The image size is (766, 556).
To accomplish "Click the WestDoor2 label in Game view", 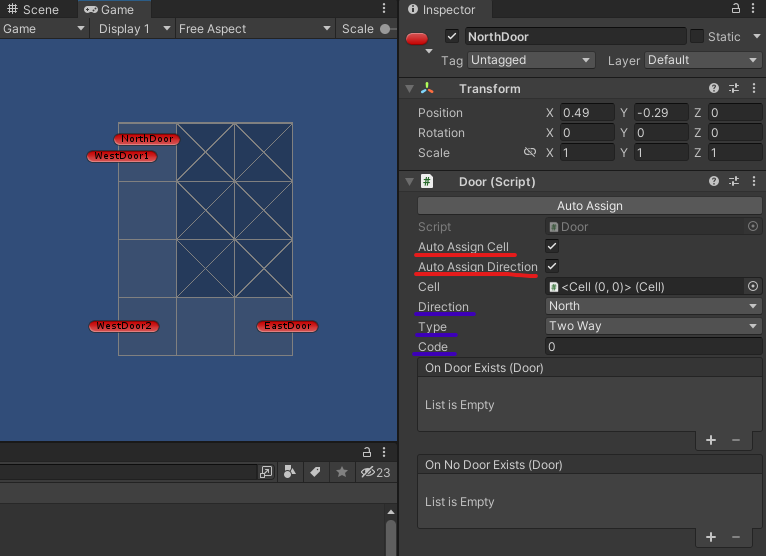I will tap(124, 326).
